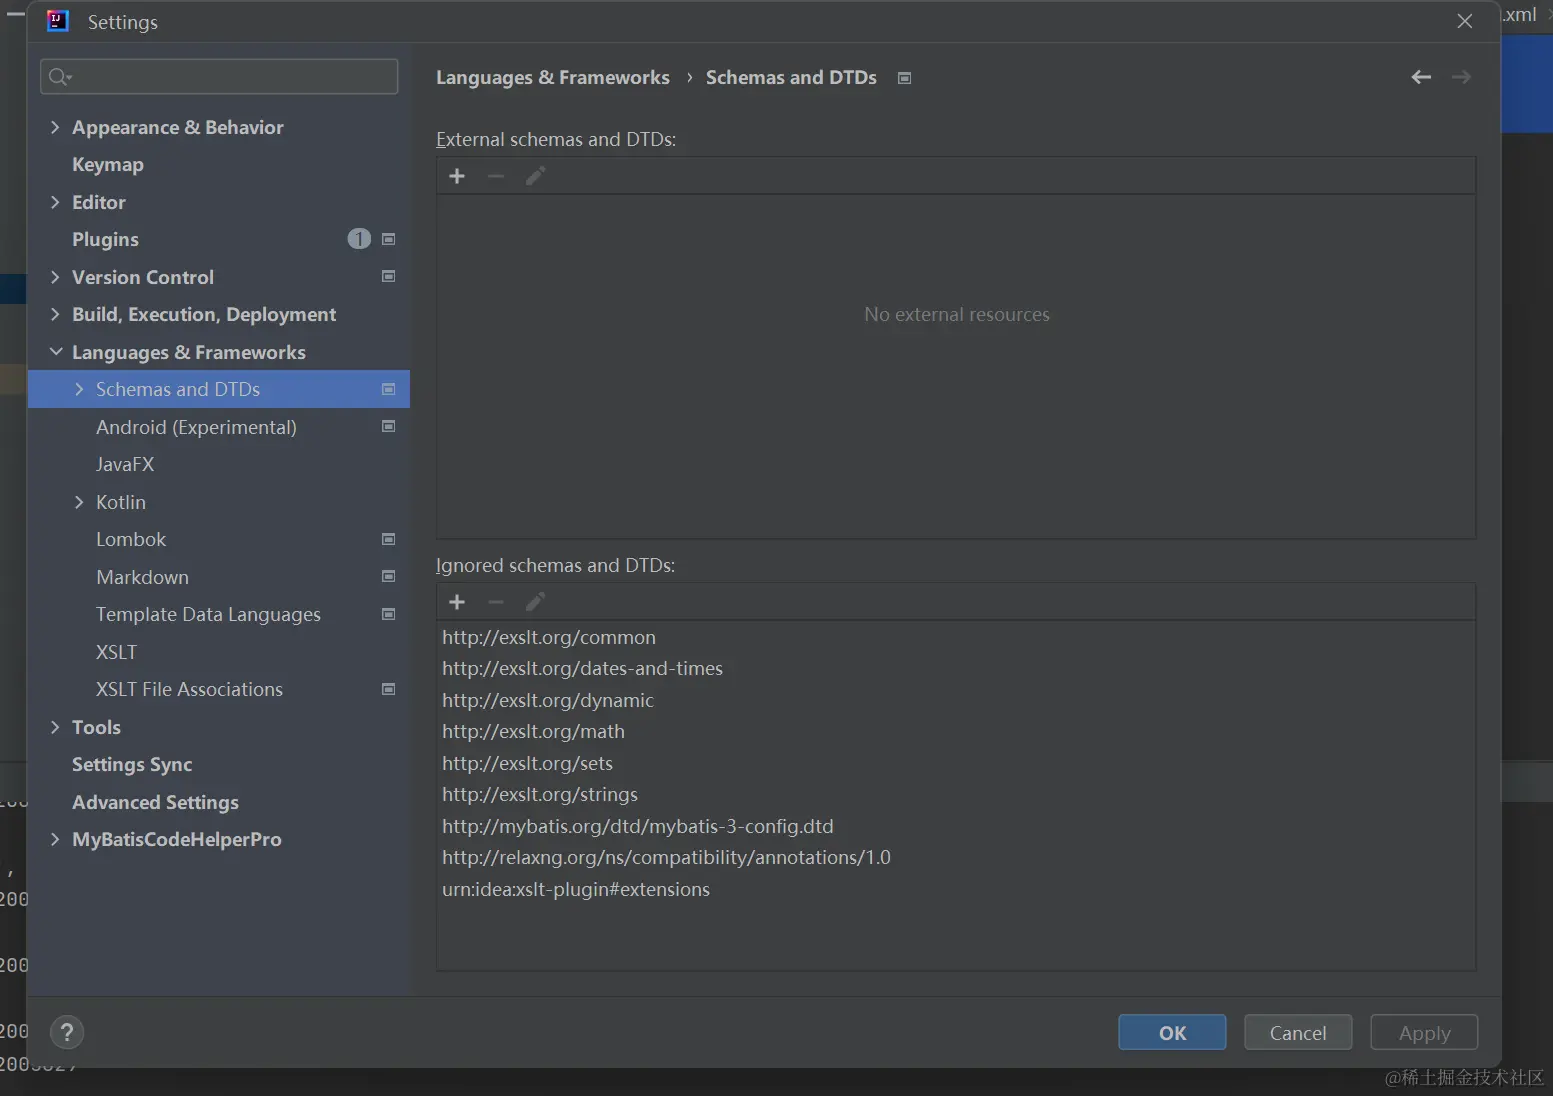Collapse the Languages & Frameworks node
Image resolution: width=1553 pixels, height=1096 pixels.
pyautogui.click(x=55, y=352)
